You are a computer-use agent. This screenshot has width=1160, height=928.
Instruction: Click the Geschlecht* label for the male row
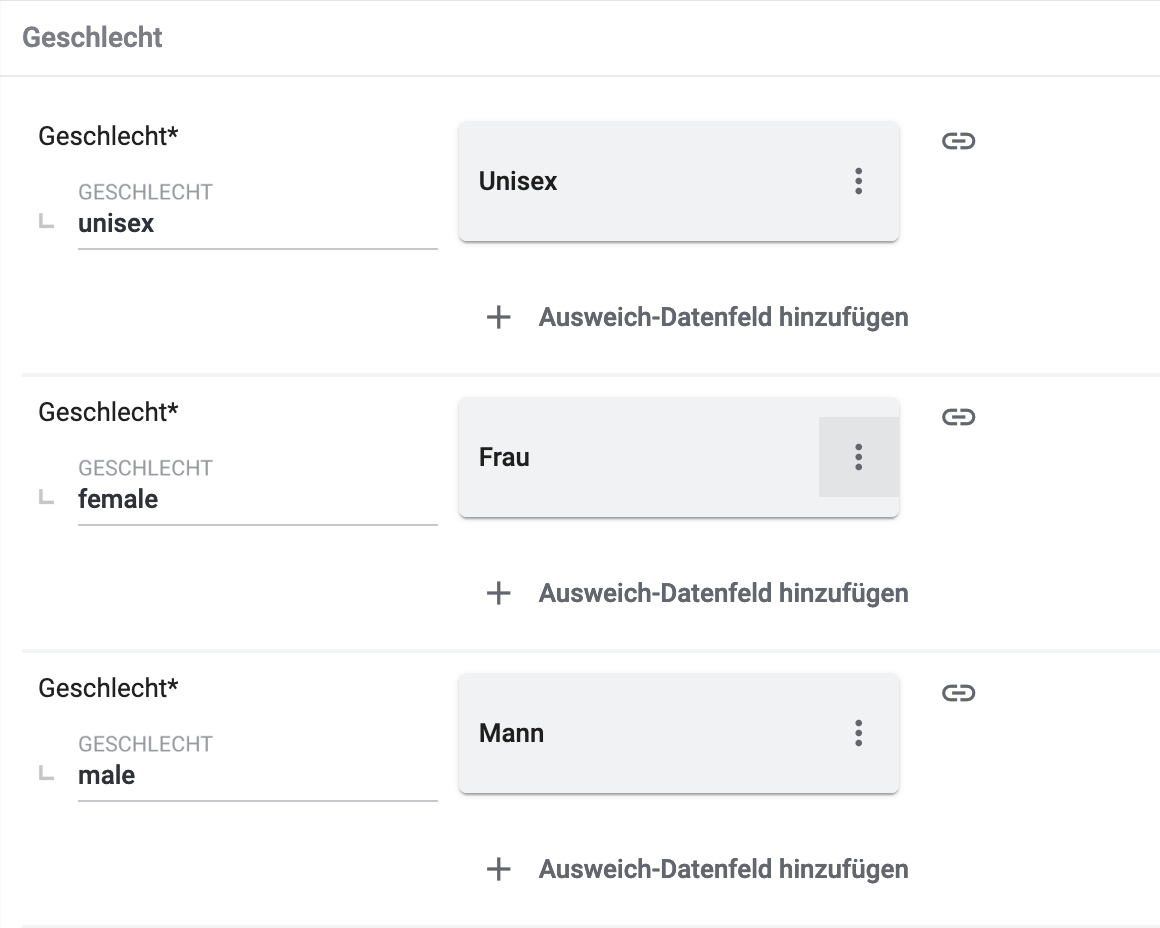pyautogui.click(x=108, y=688)
